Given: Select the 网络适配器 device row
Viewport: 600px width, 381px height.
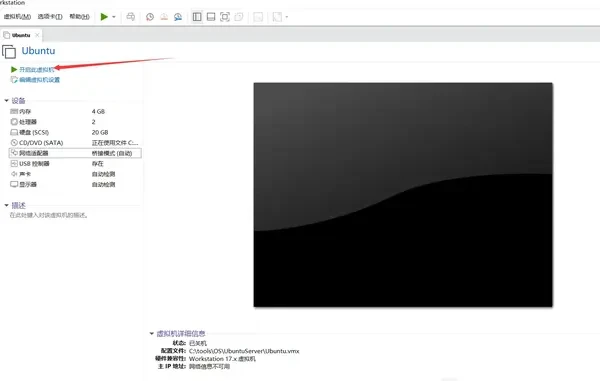Looking at the screenshot, I should click(x=75, y=153).
